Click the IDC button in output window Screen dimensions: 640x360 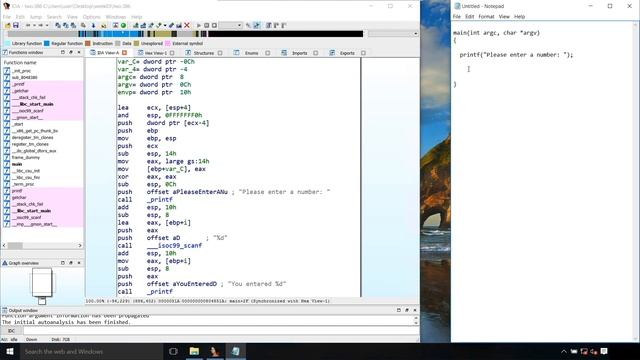[x=11, y=331]
